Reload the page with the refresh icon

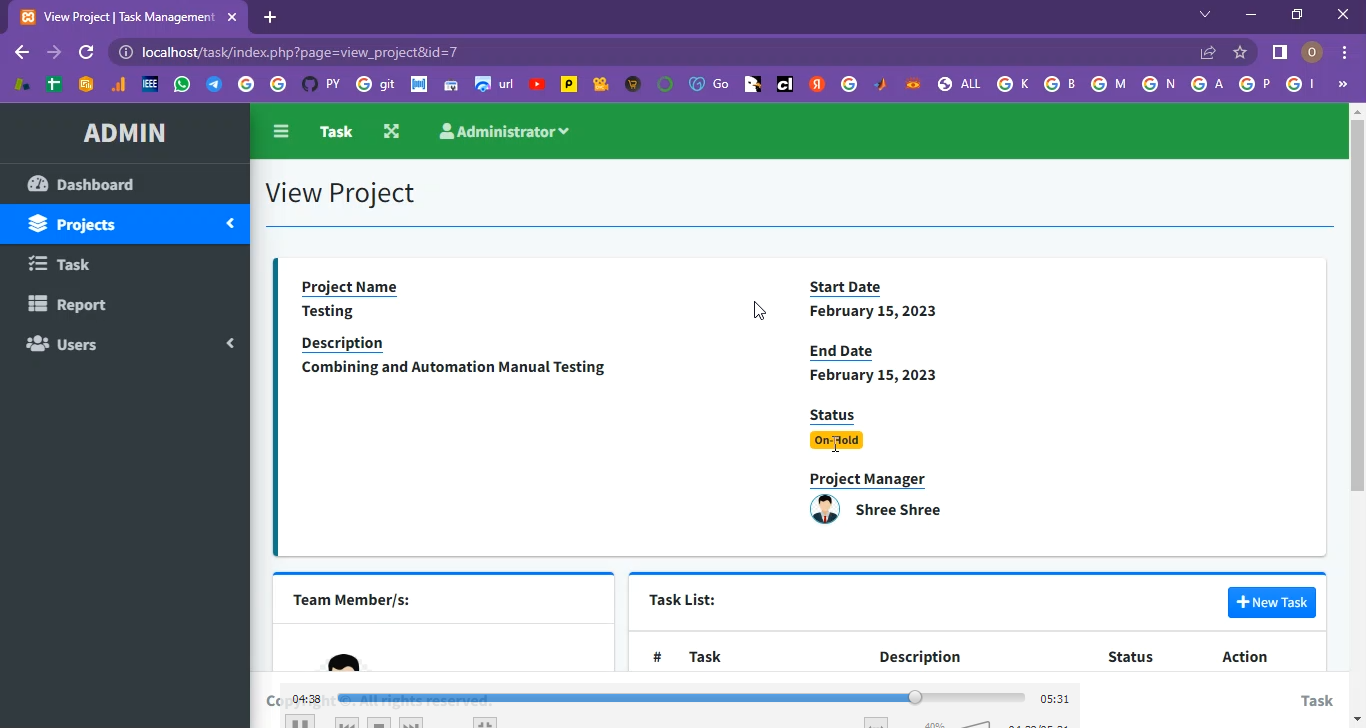[86, 52]
